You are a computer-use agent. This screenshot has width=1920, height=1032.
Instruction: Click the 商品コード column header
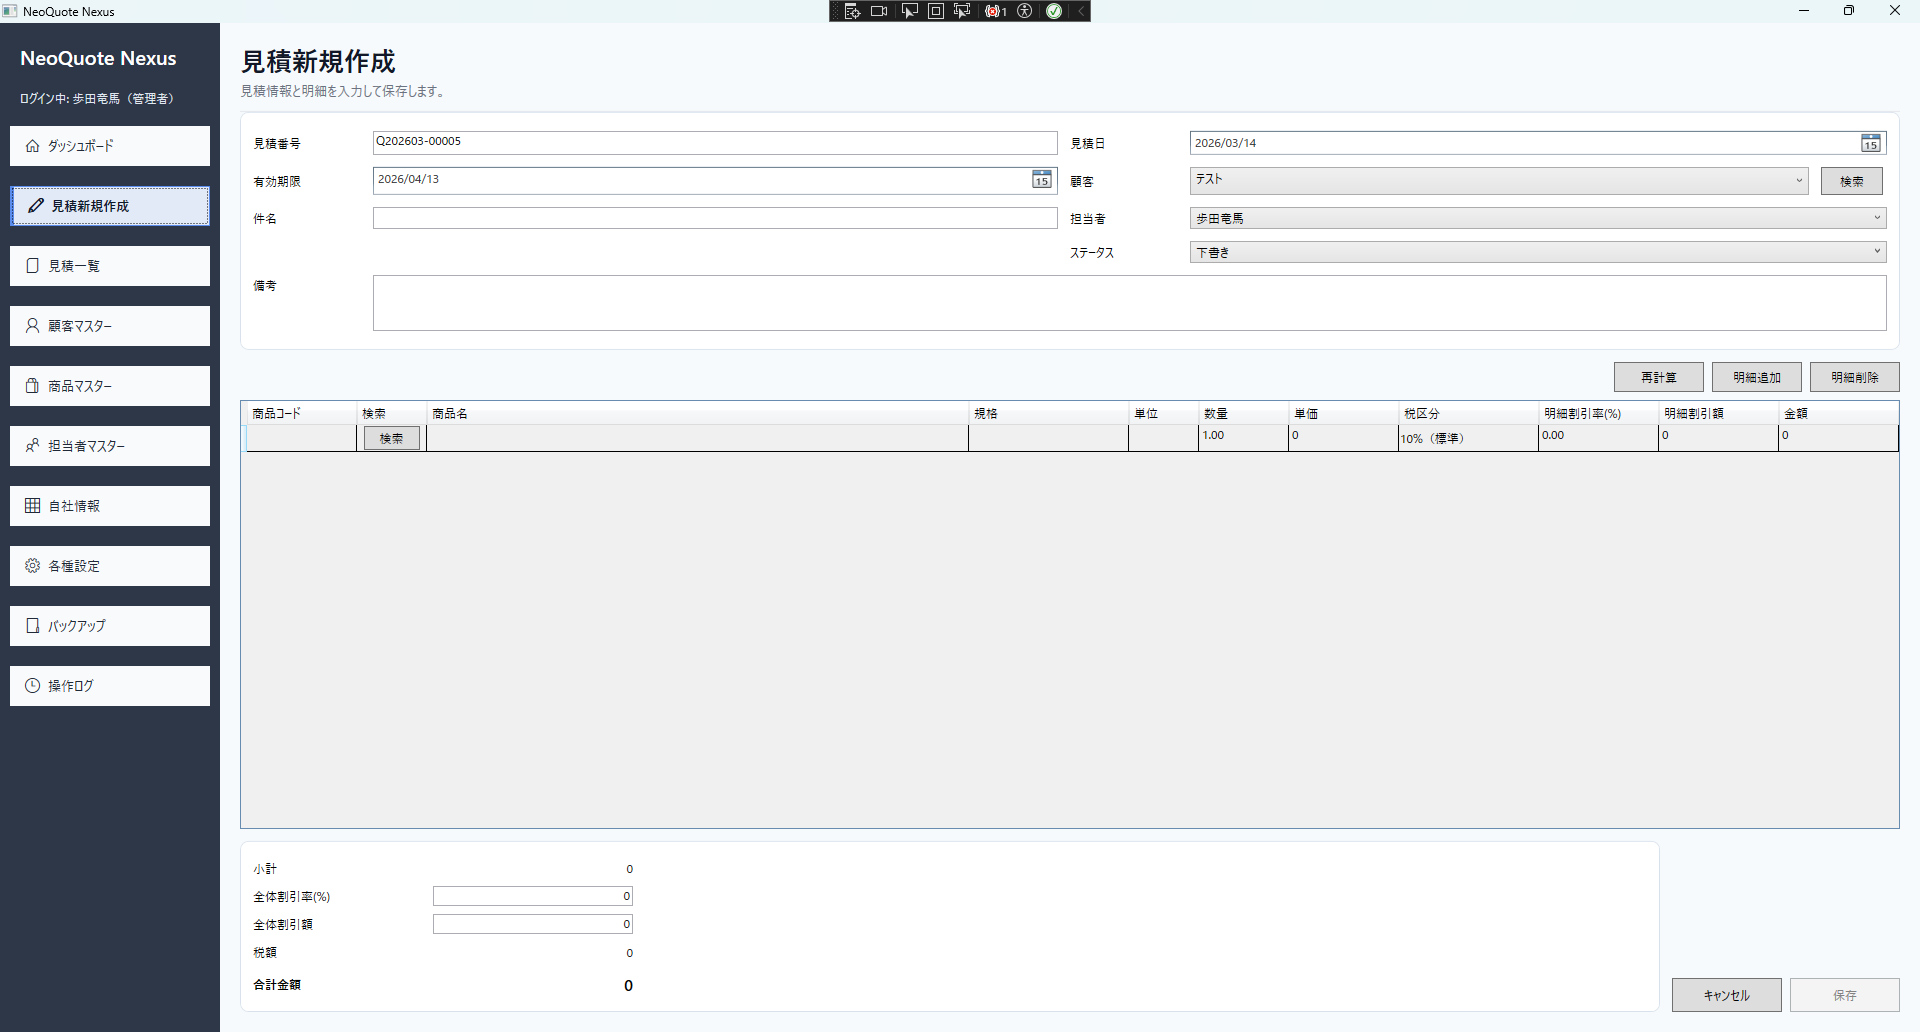pyautogui.click(x=301, y=413)
